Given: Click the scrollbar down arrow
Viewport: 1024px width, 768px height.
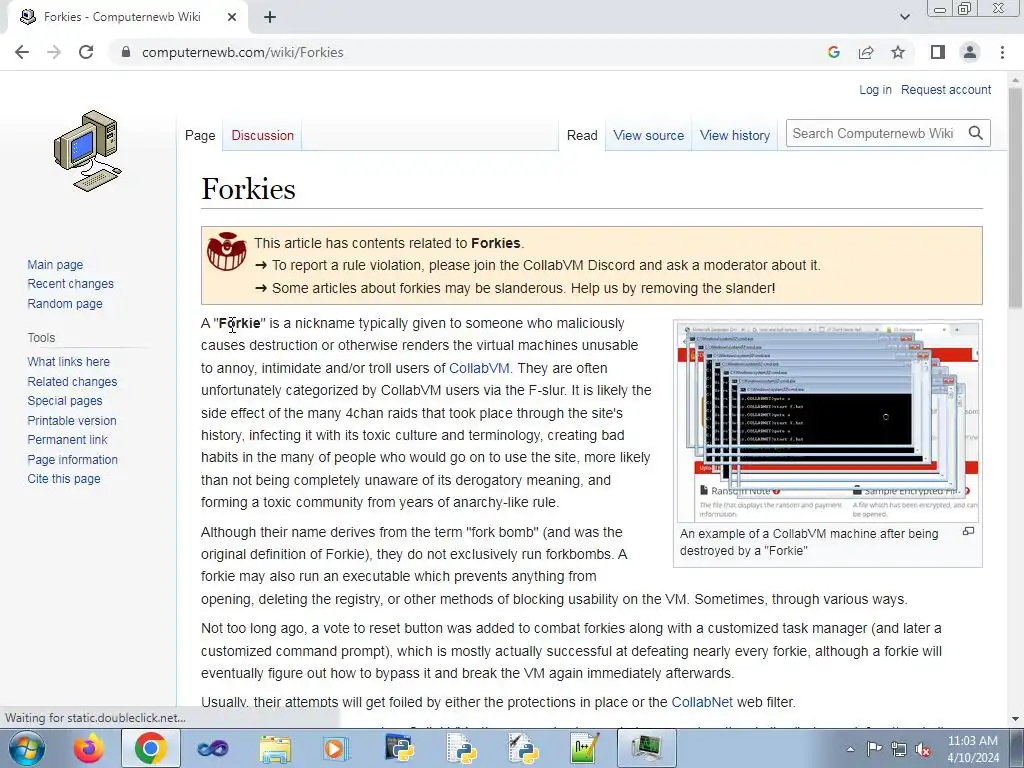Looking at the screenshot, I should tap(1015, 719).
